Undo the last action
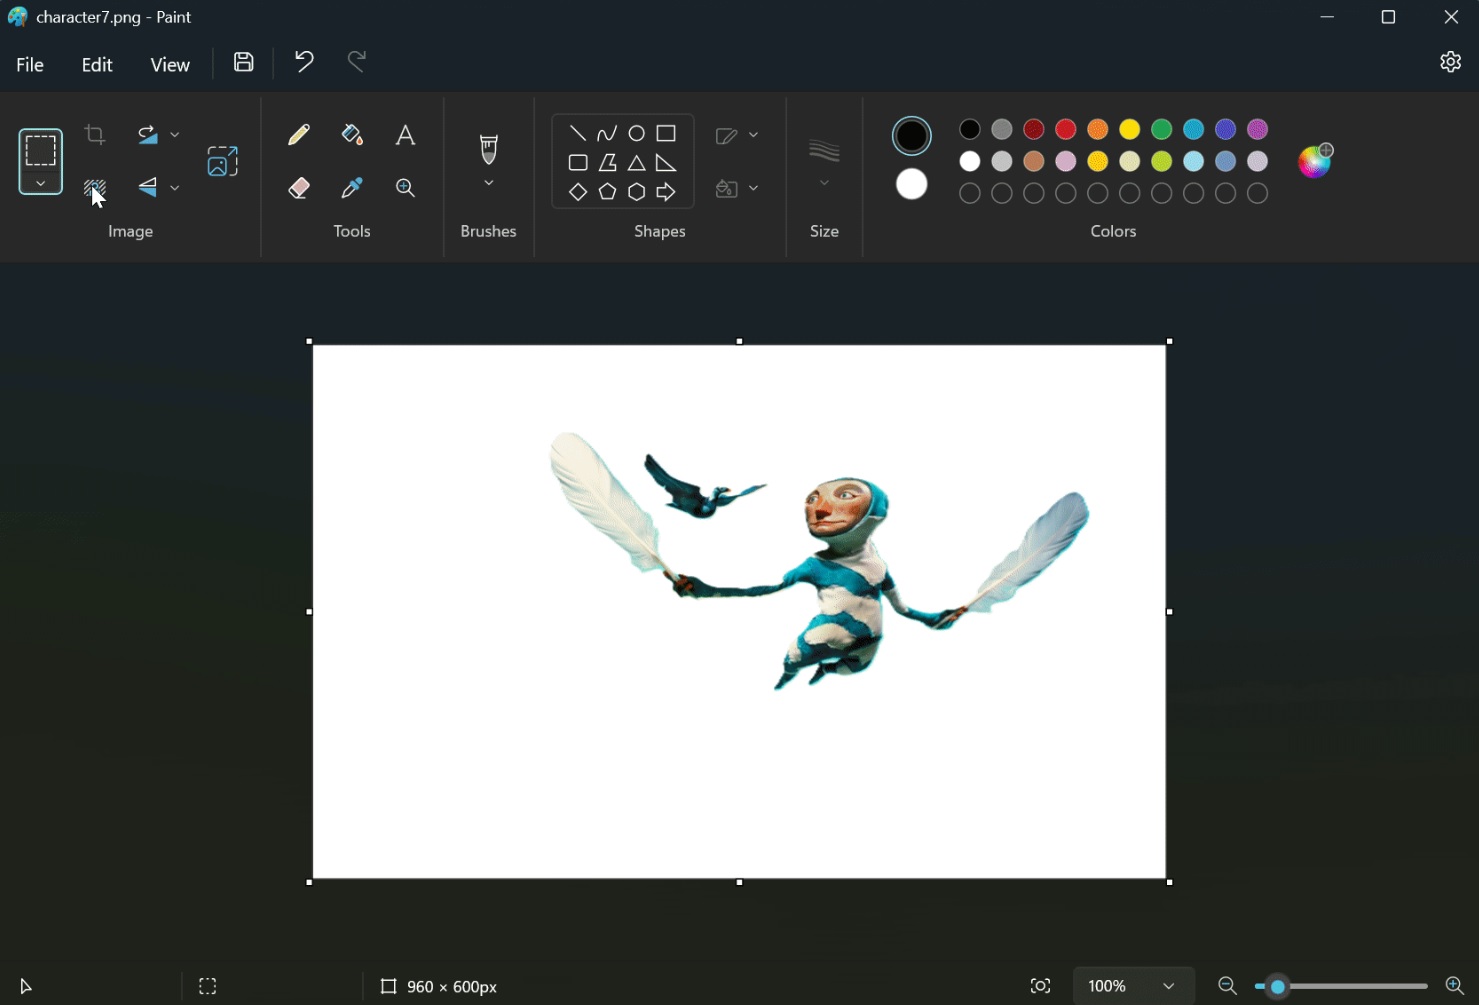The image size is (1479, 1005). 303,61
